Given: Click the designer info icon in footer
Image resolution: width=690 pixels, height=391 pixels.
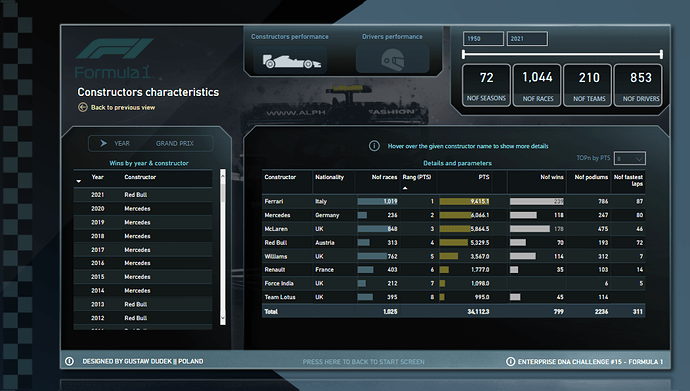Looking at the screenshot, I should [70, 361].
